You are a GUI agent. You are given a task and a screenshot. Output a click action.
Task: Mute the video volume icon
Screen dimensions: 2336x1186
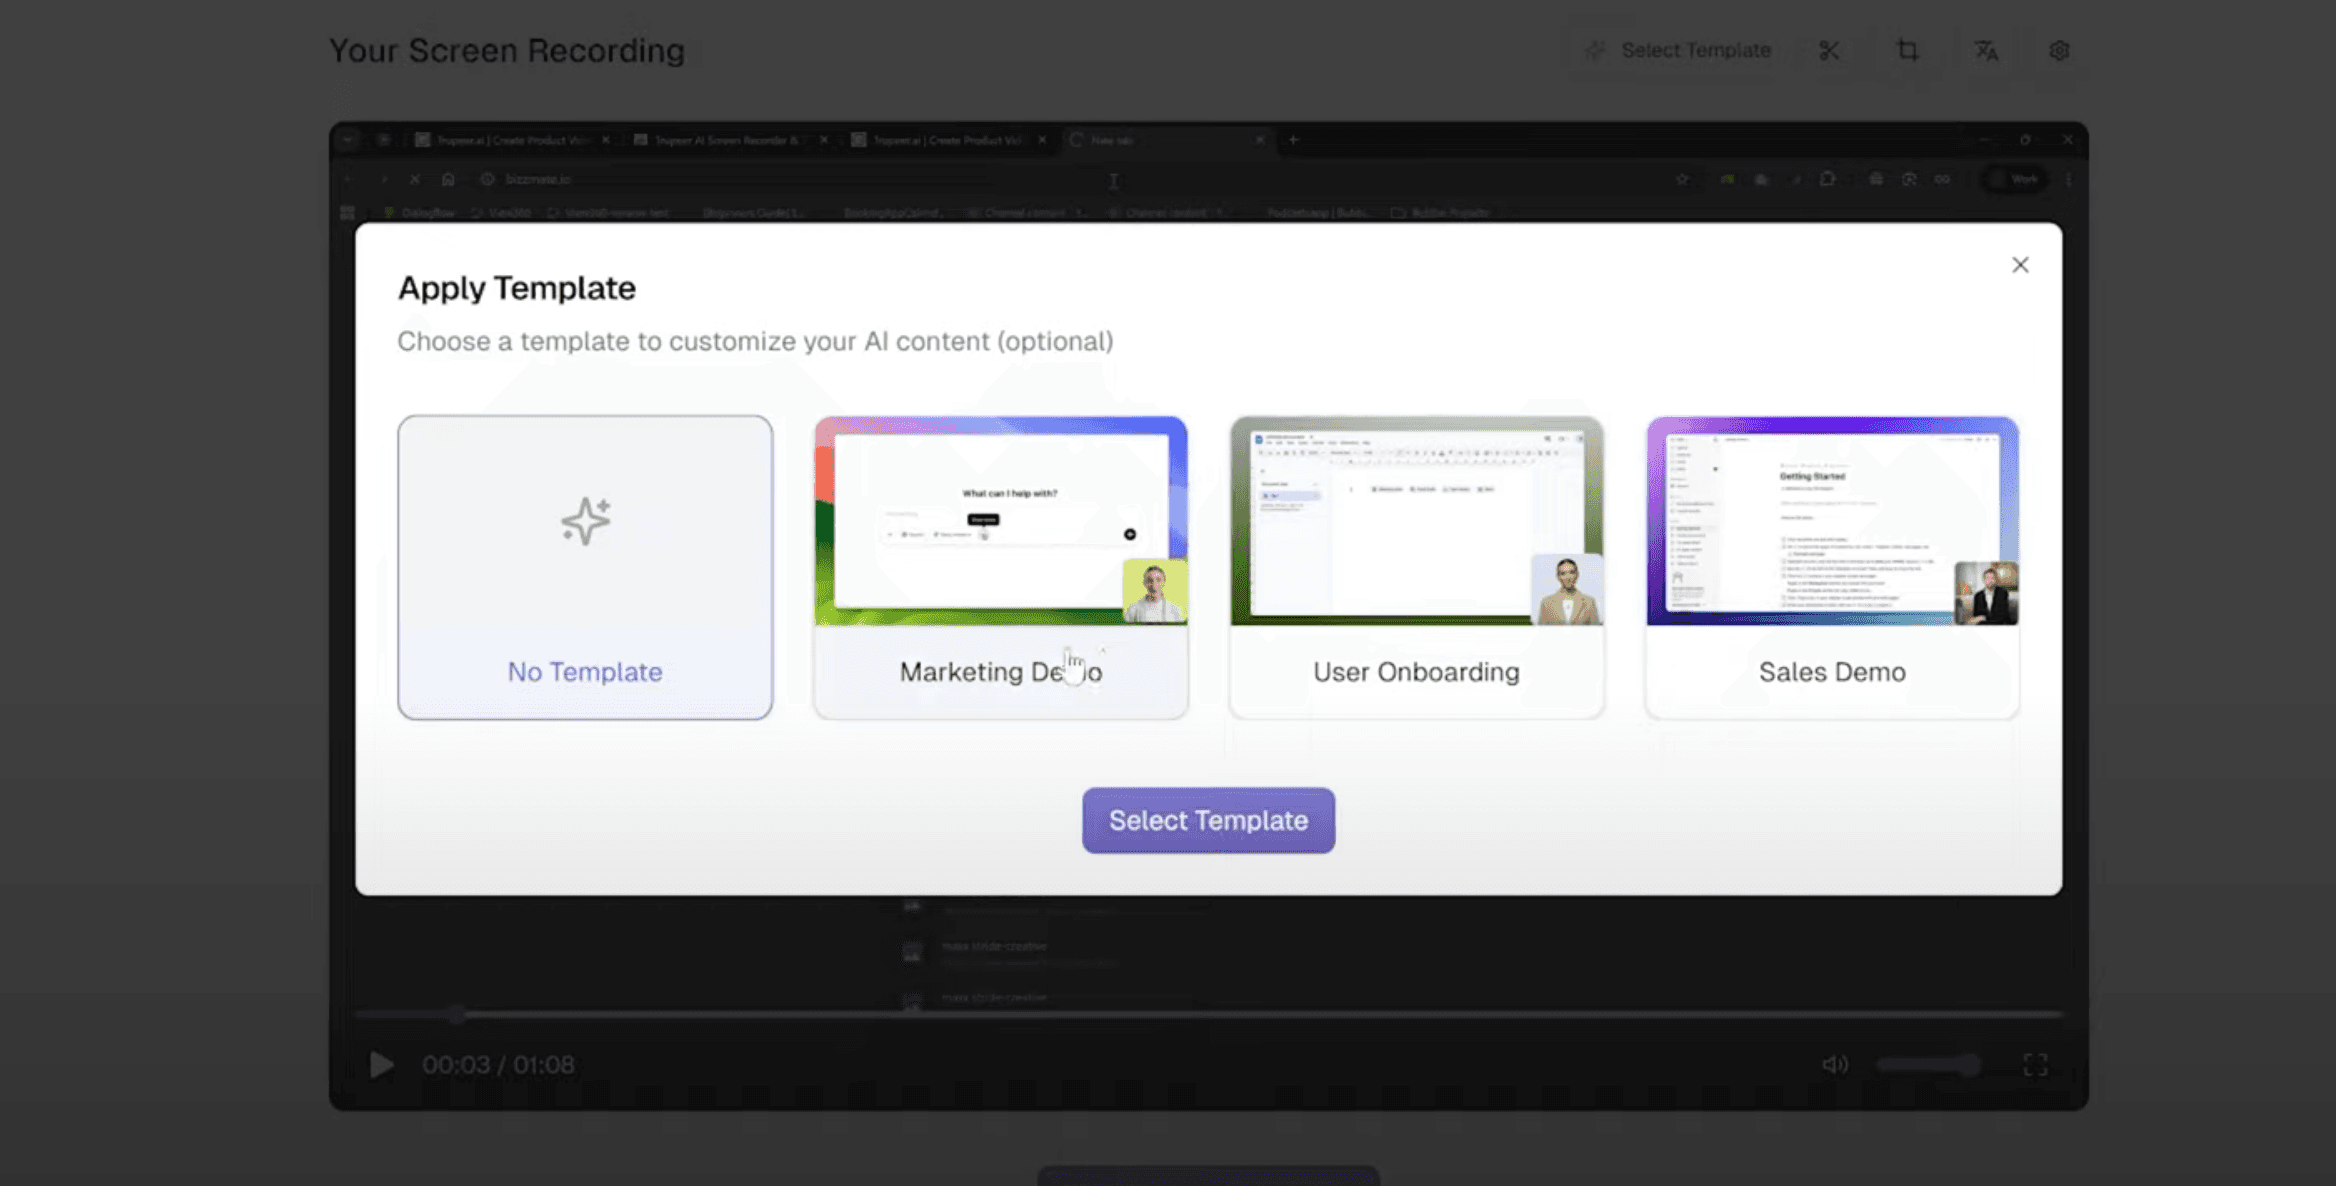1834,1064
